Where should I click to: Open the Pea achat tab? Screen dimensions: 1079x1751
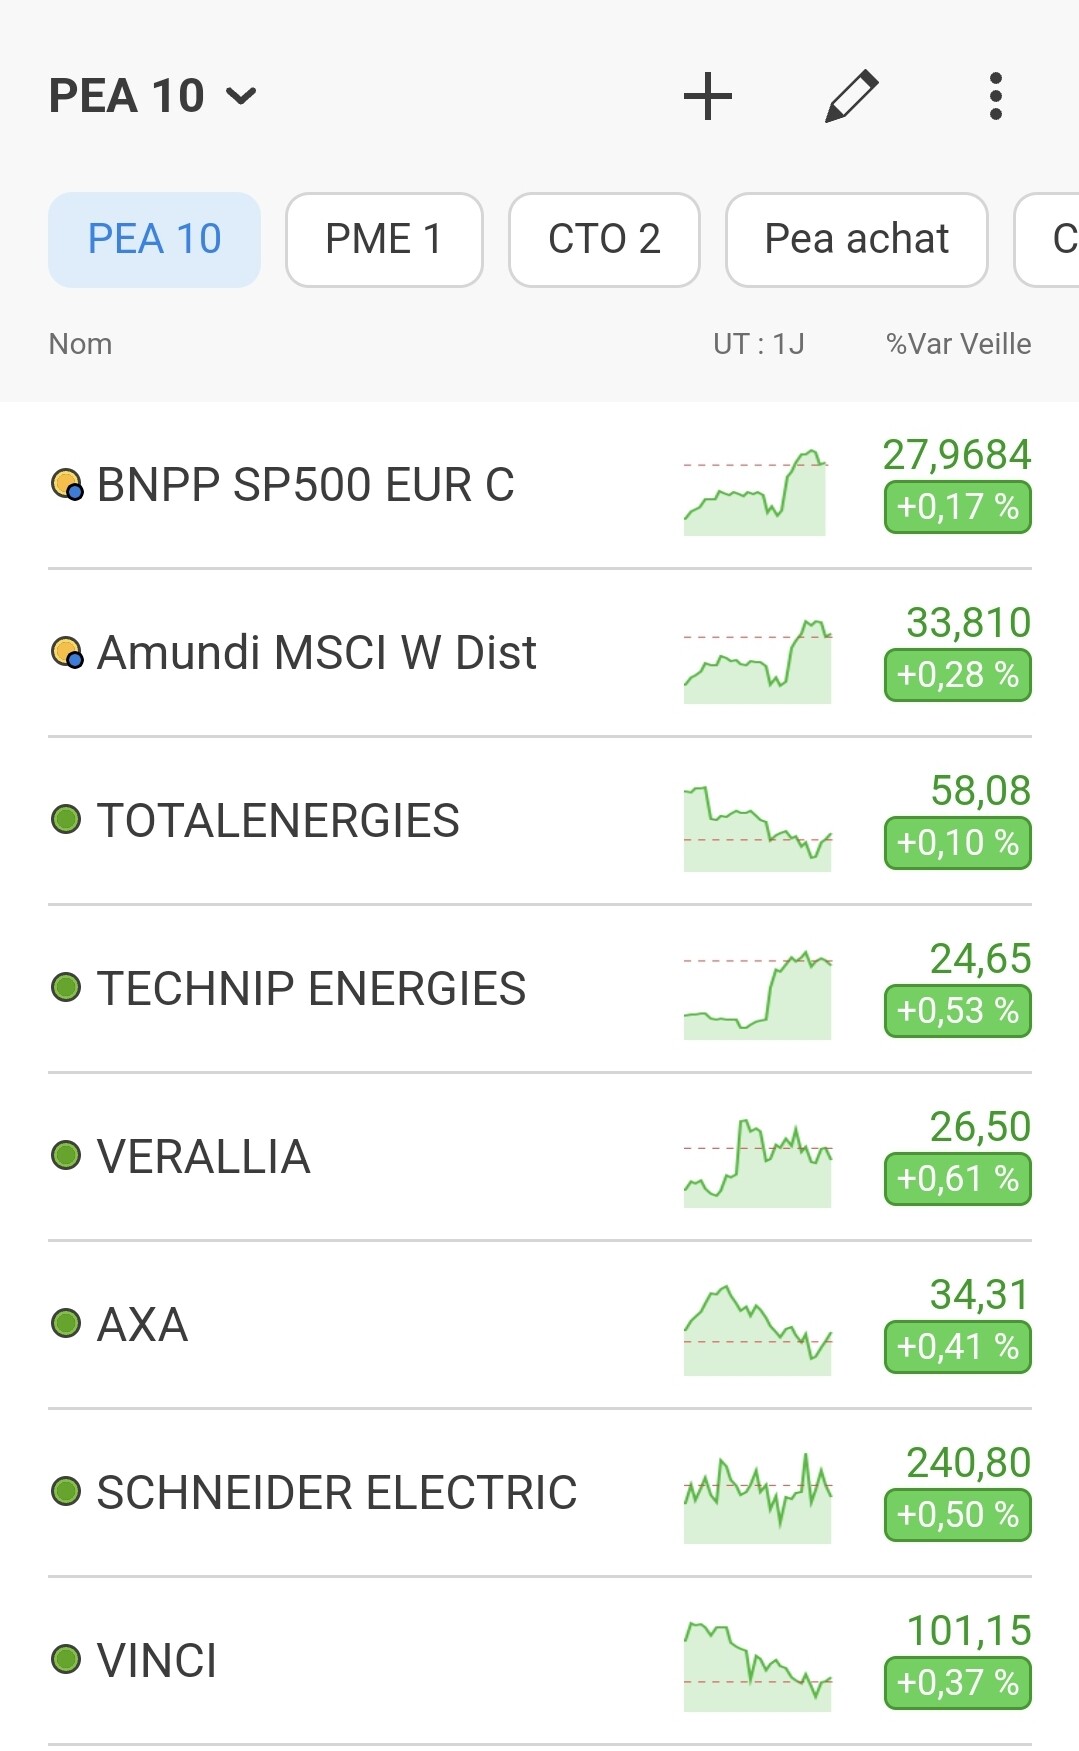[857, 240]
